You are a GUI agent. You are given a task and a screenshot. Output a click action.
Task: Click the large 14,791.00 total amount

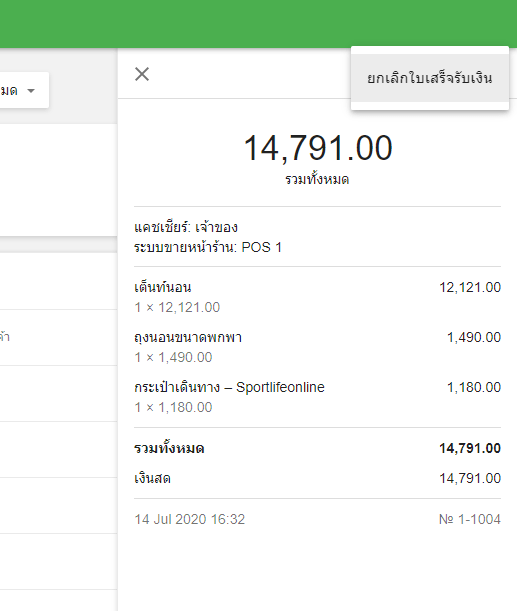(x=318, y=148)
